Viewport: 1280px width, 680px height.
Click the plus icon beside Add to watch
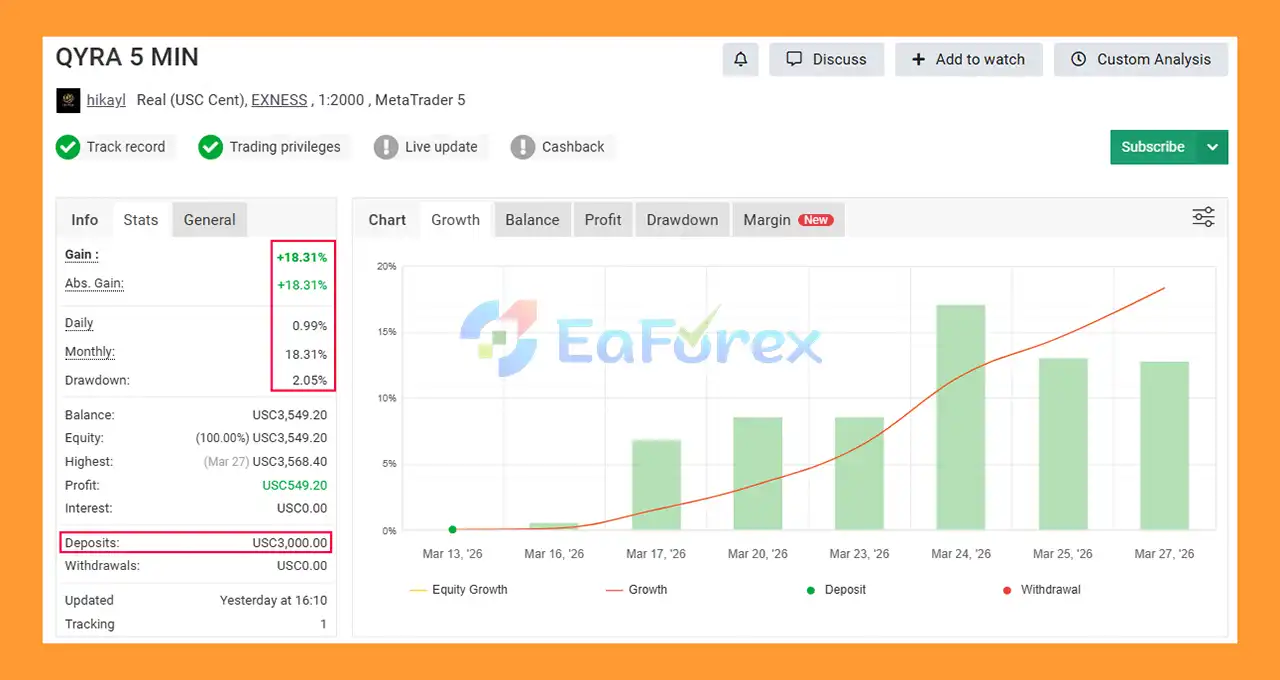(x=919, y=59)
